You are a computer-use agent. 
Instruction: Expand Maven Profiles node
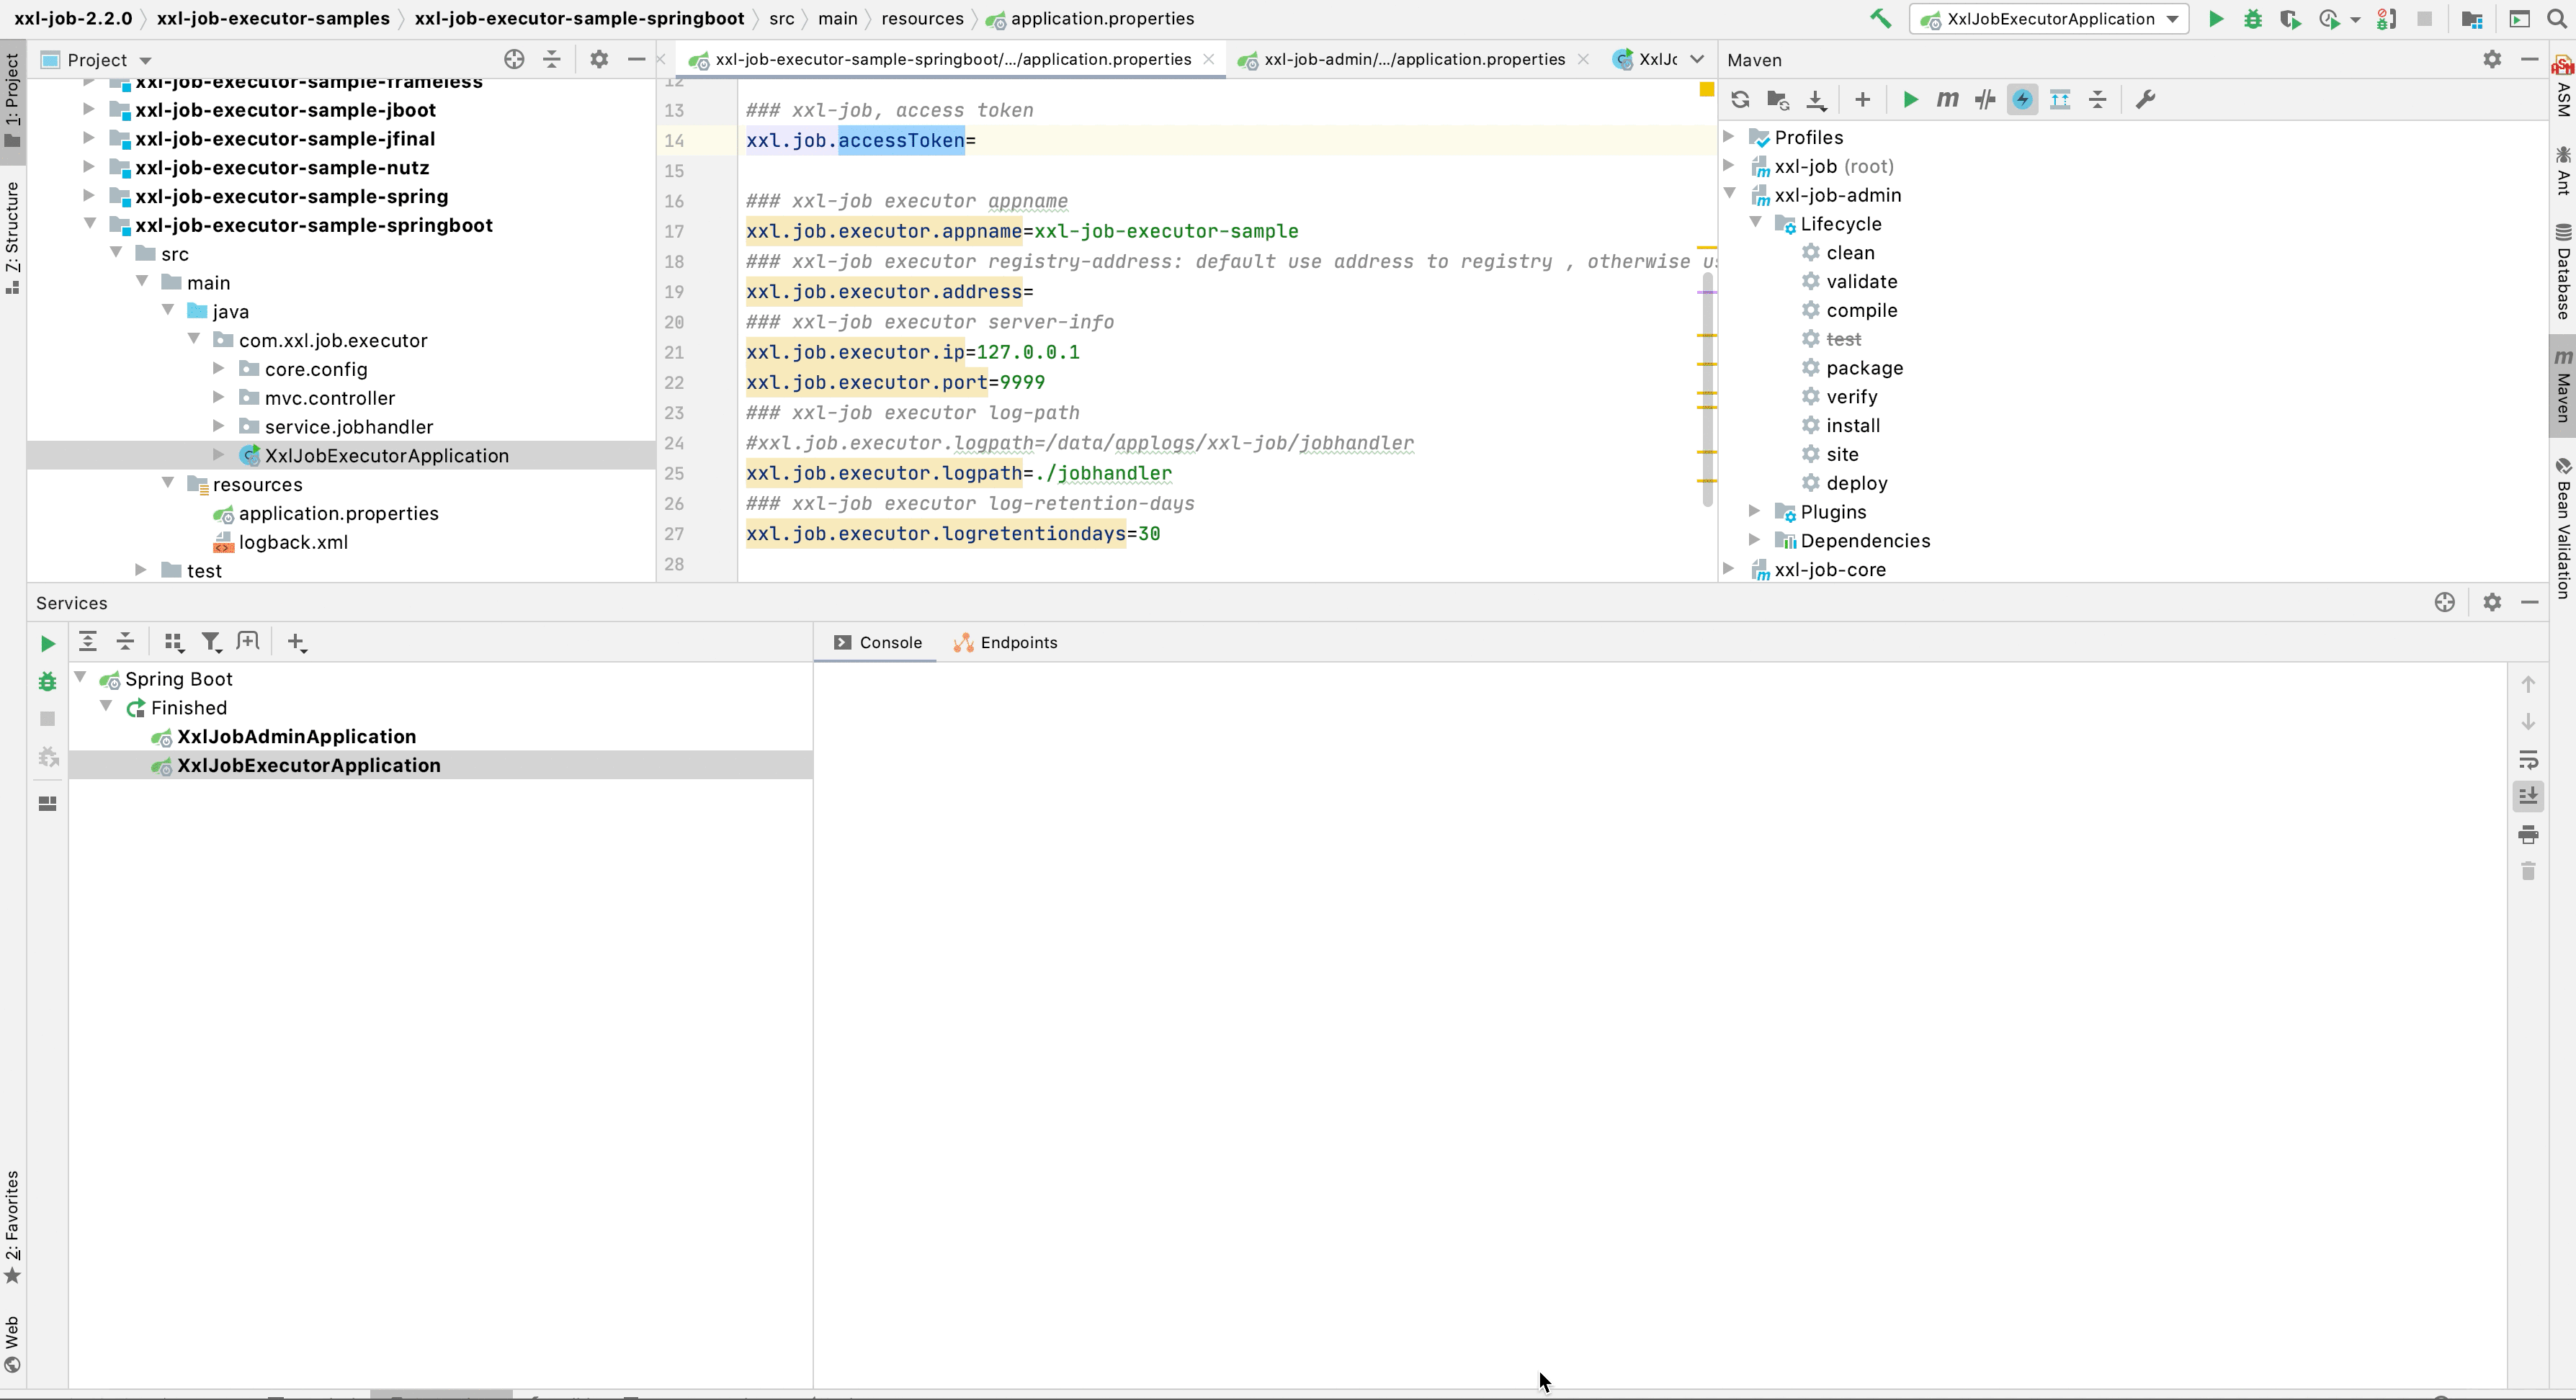tap(1729, 136)
